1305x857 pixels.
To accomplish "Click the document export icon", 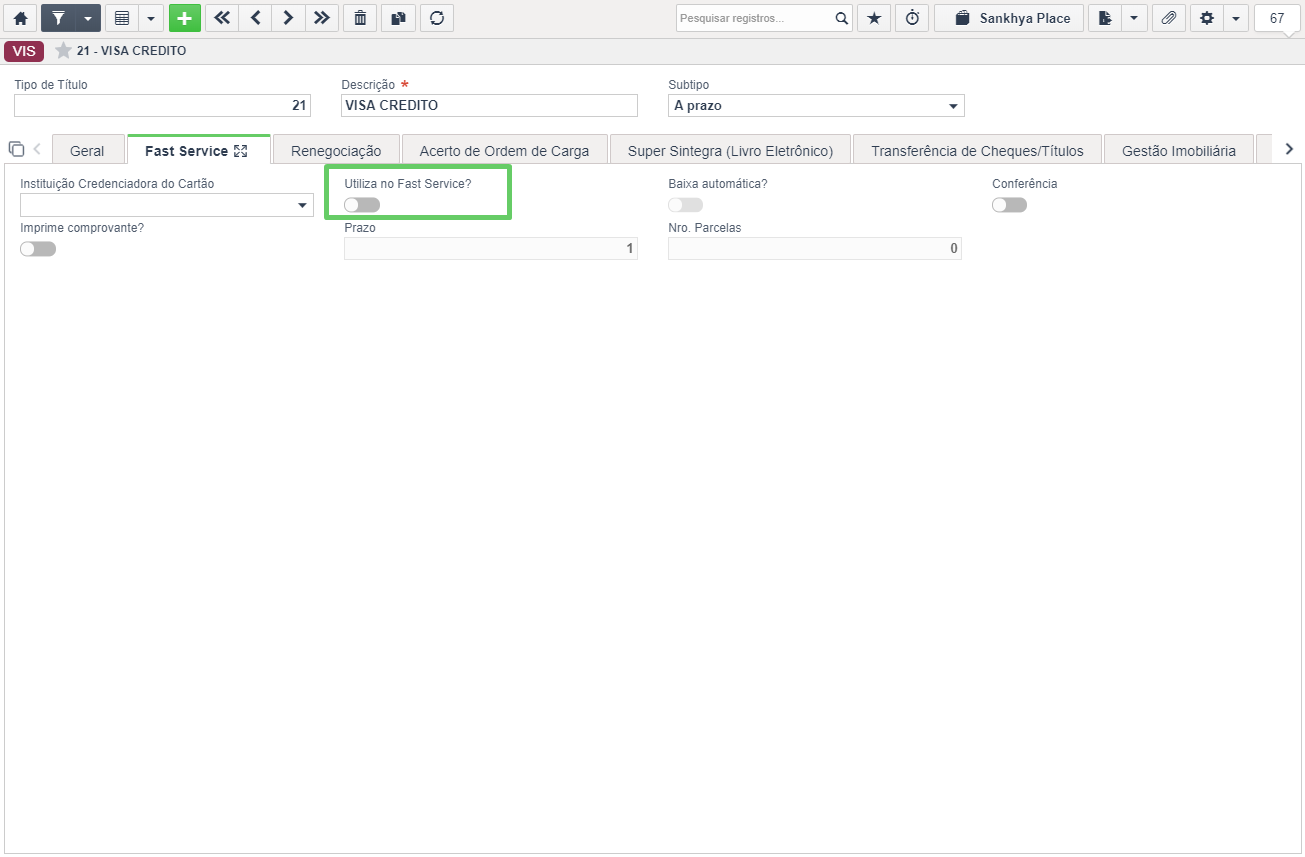I will (1105, 18).
